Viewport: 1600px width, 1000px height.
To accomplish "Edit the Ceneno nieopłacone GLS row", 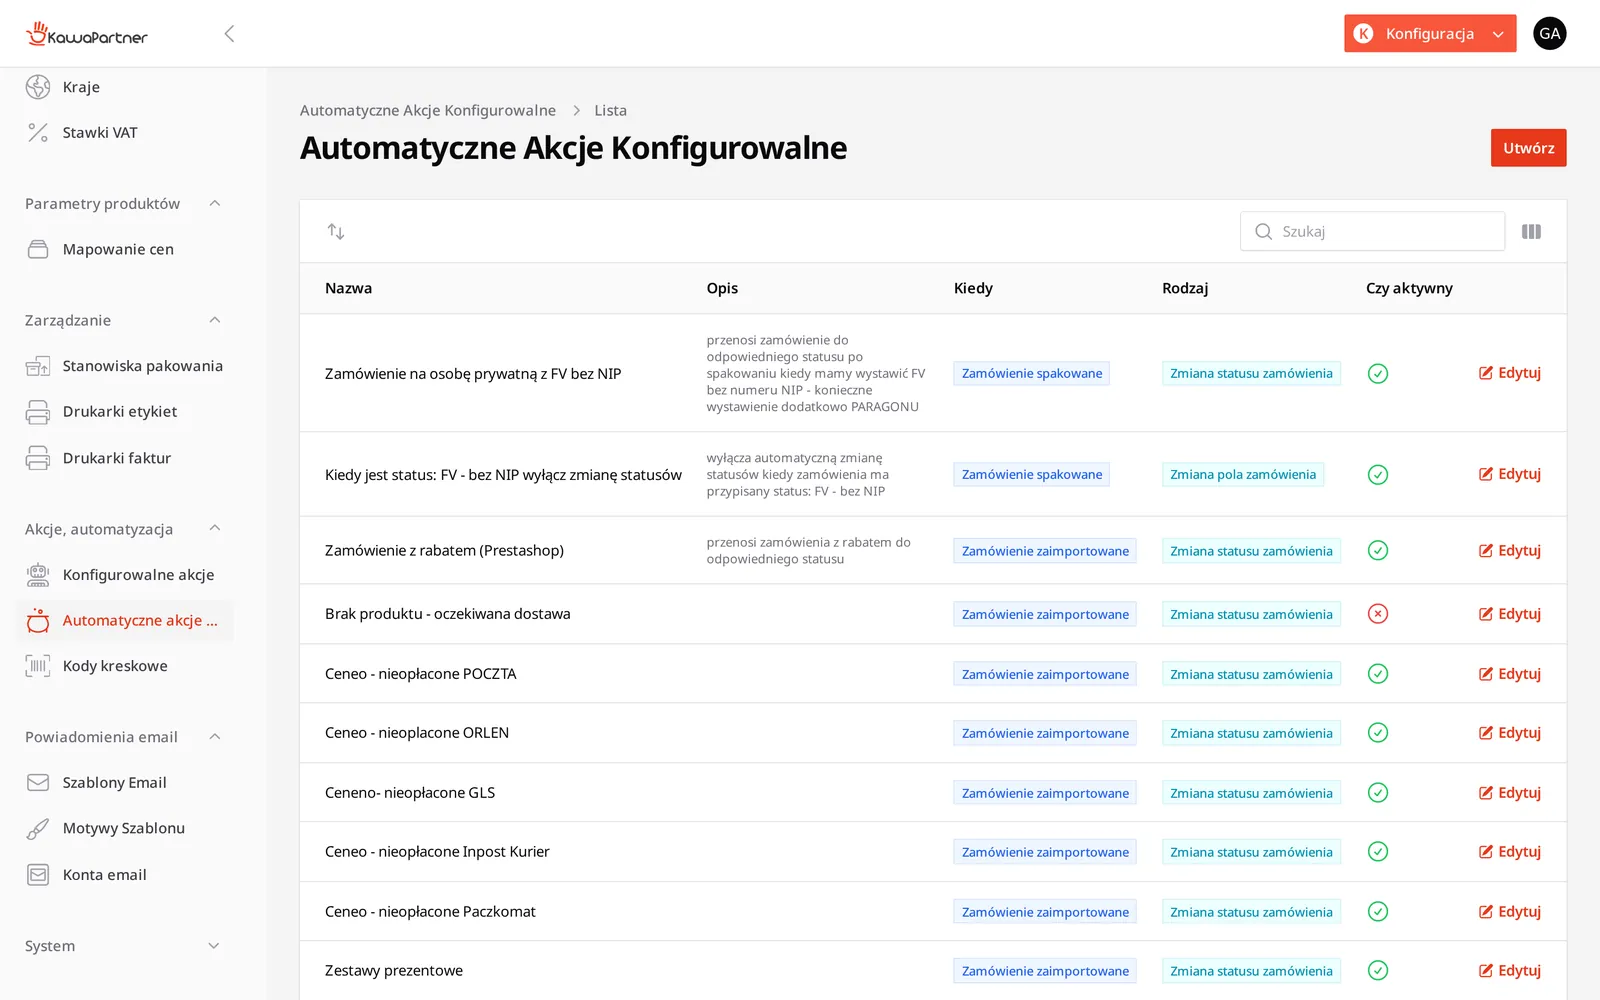I will coord(1510,793).
